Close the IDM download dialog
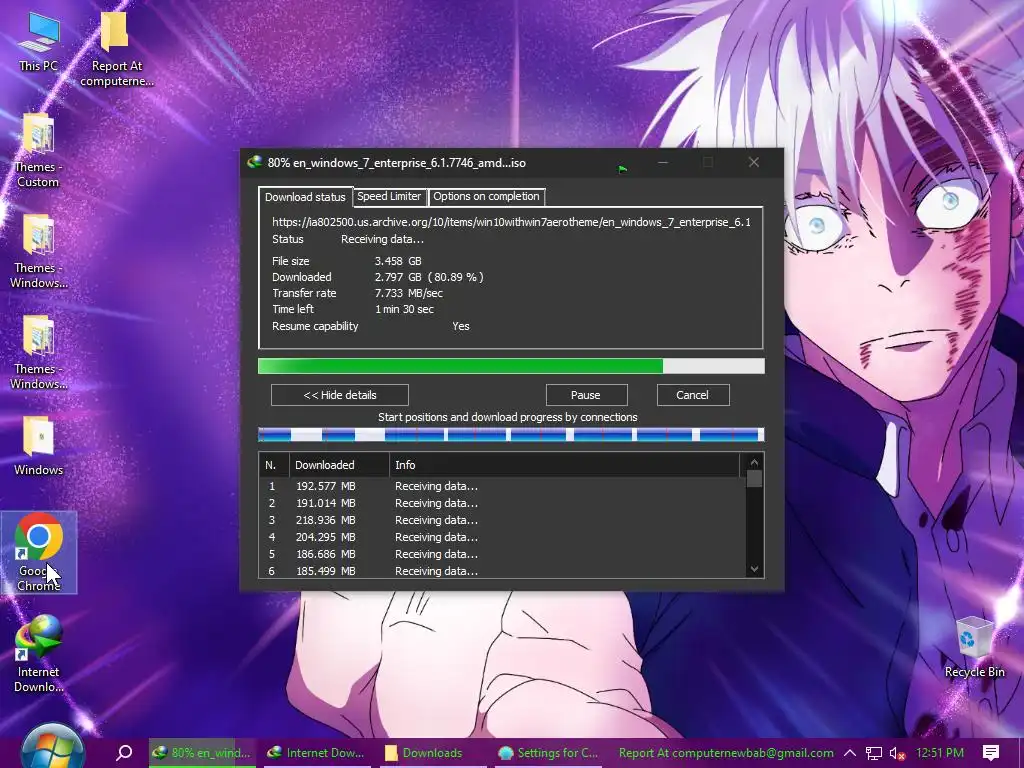 pyautogui.click(x=754, y=162)
